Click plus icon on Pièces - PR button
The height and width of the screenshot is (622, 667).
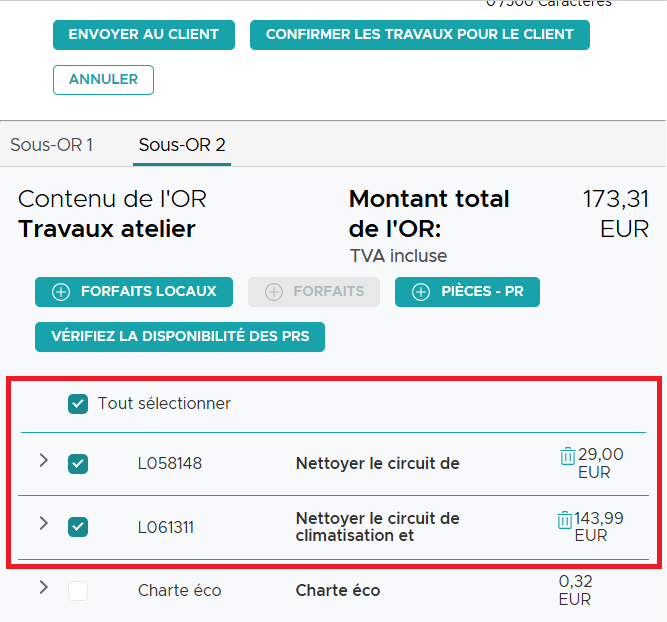click(x=421, y=292)
